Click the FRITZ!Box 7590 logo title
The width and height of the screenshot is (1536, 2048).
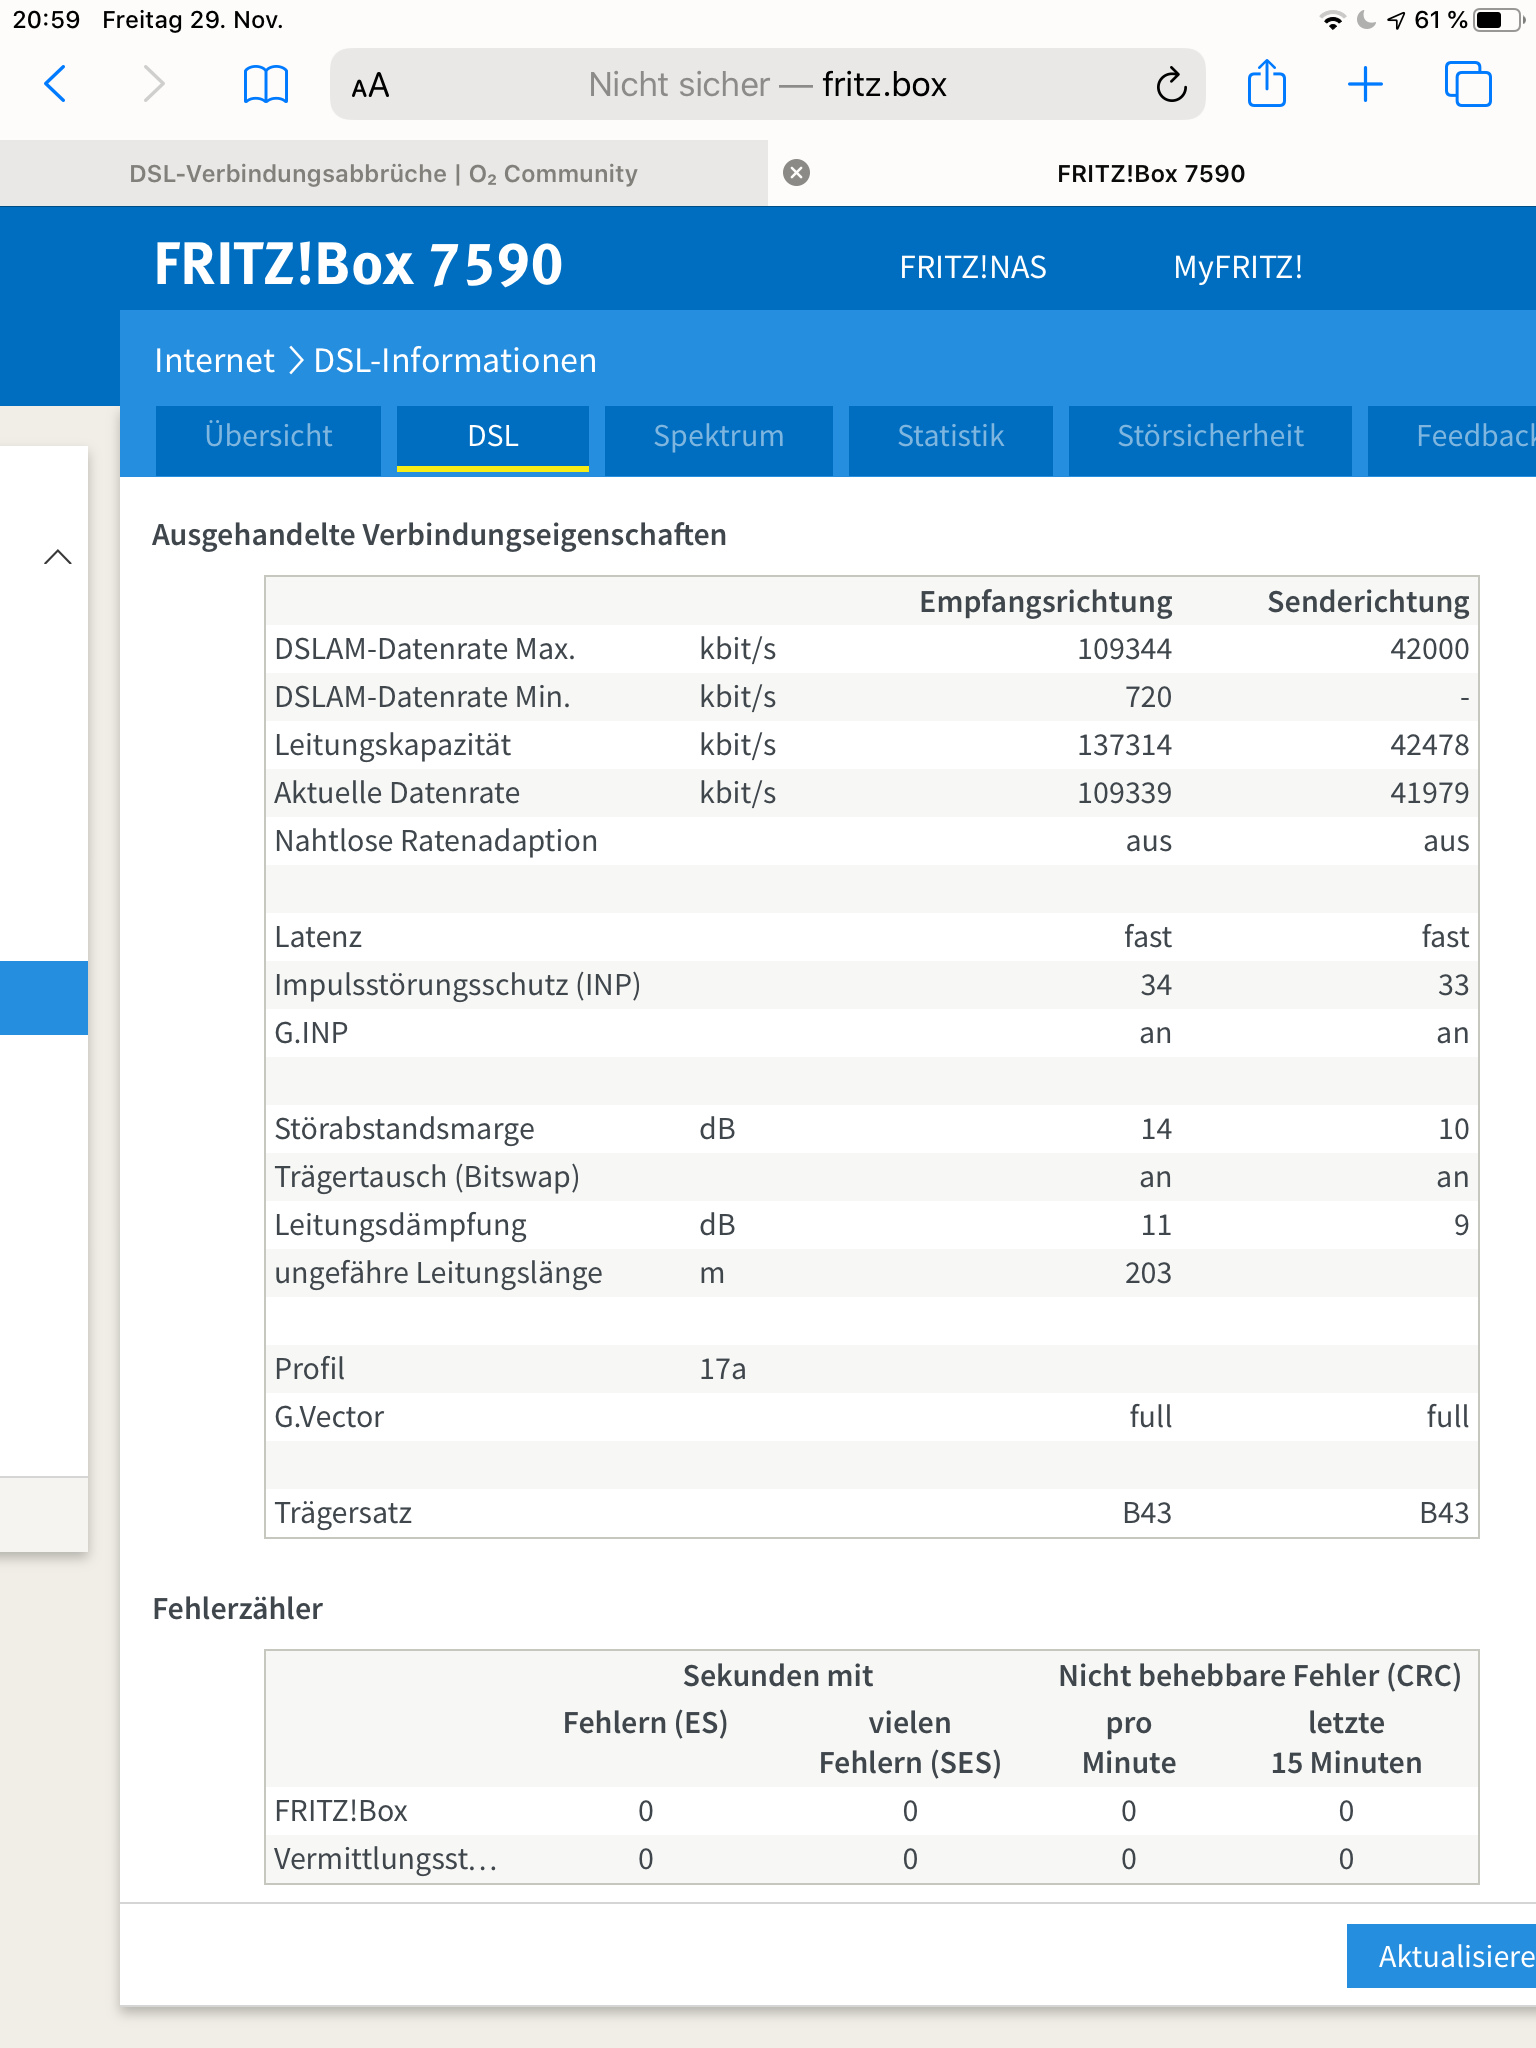click(x=359, y=265)
